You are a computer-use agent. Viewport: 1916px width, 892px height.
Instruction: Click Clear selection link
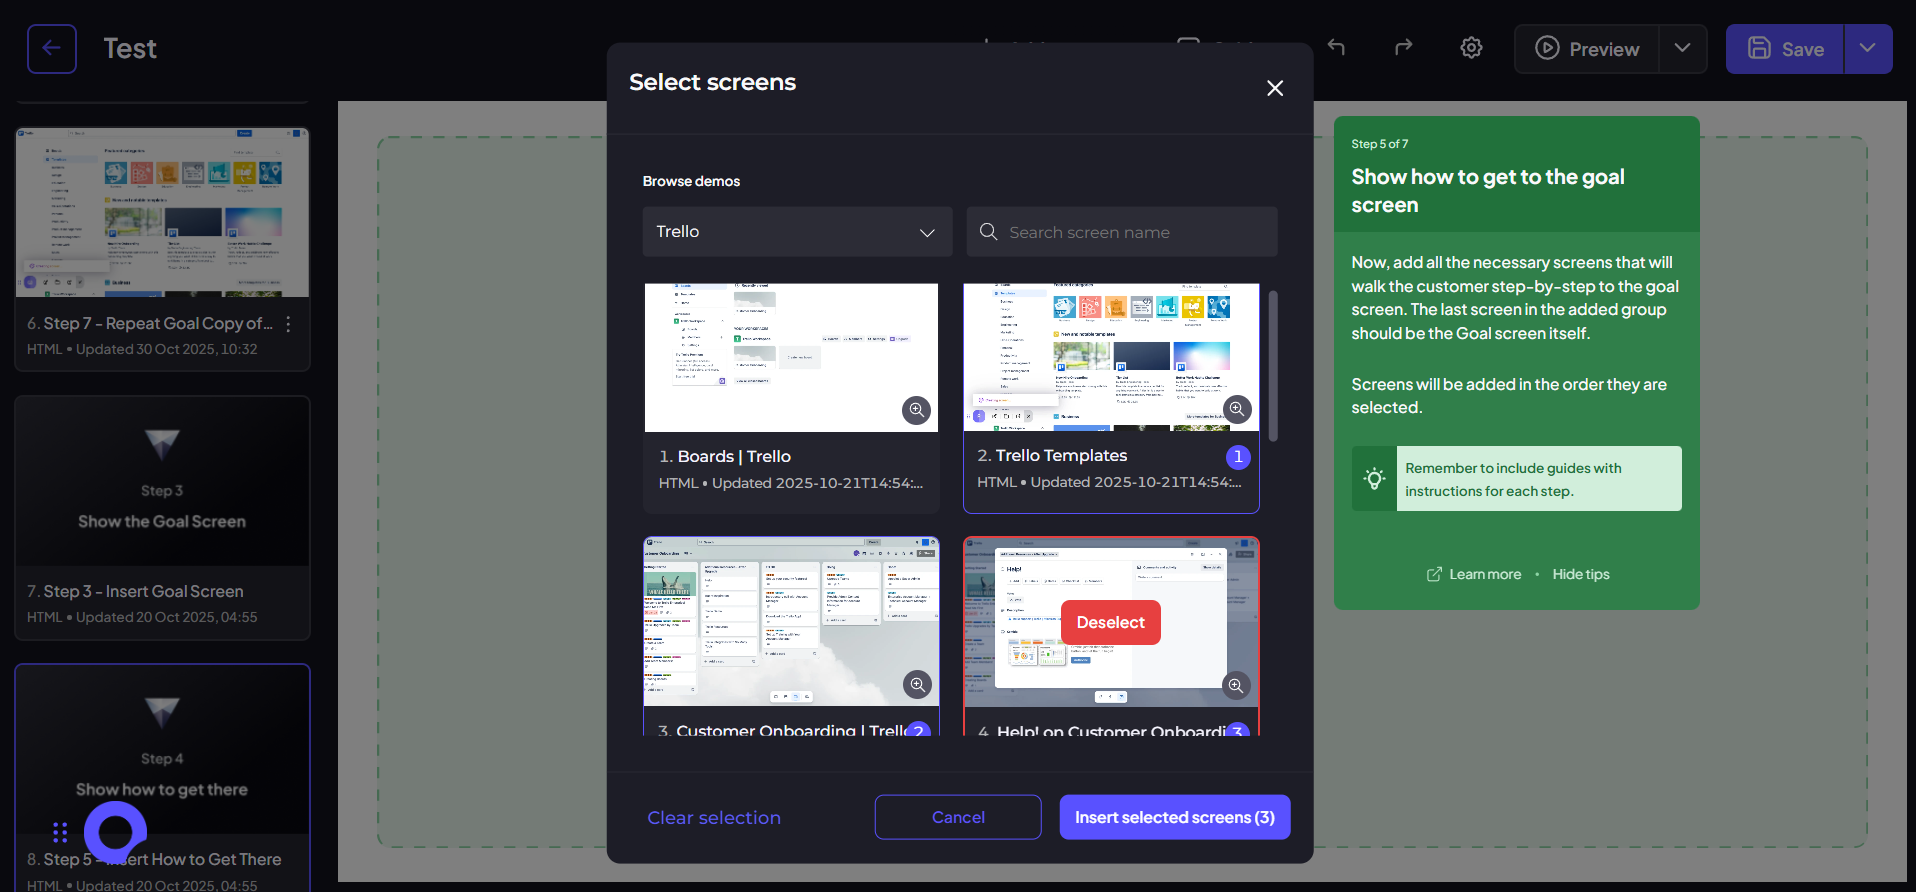click(714, 817)
